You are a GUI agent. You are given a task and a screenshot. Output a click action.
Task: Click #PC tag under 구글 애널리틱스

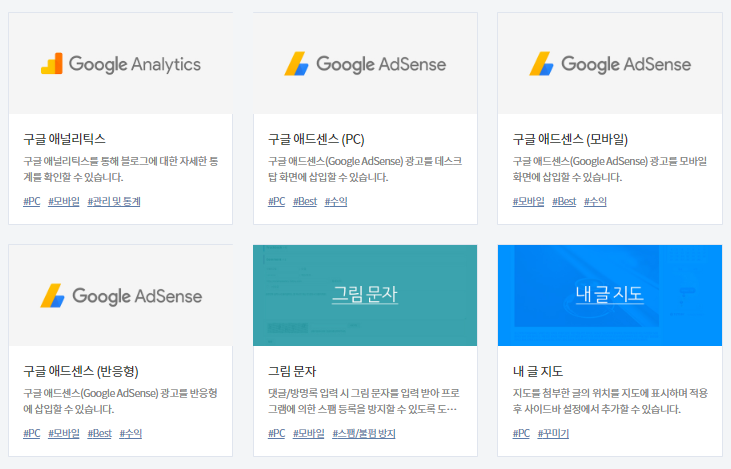pos(32,201)
